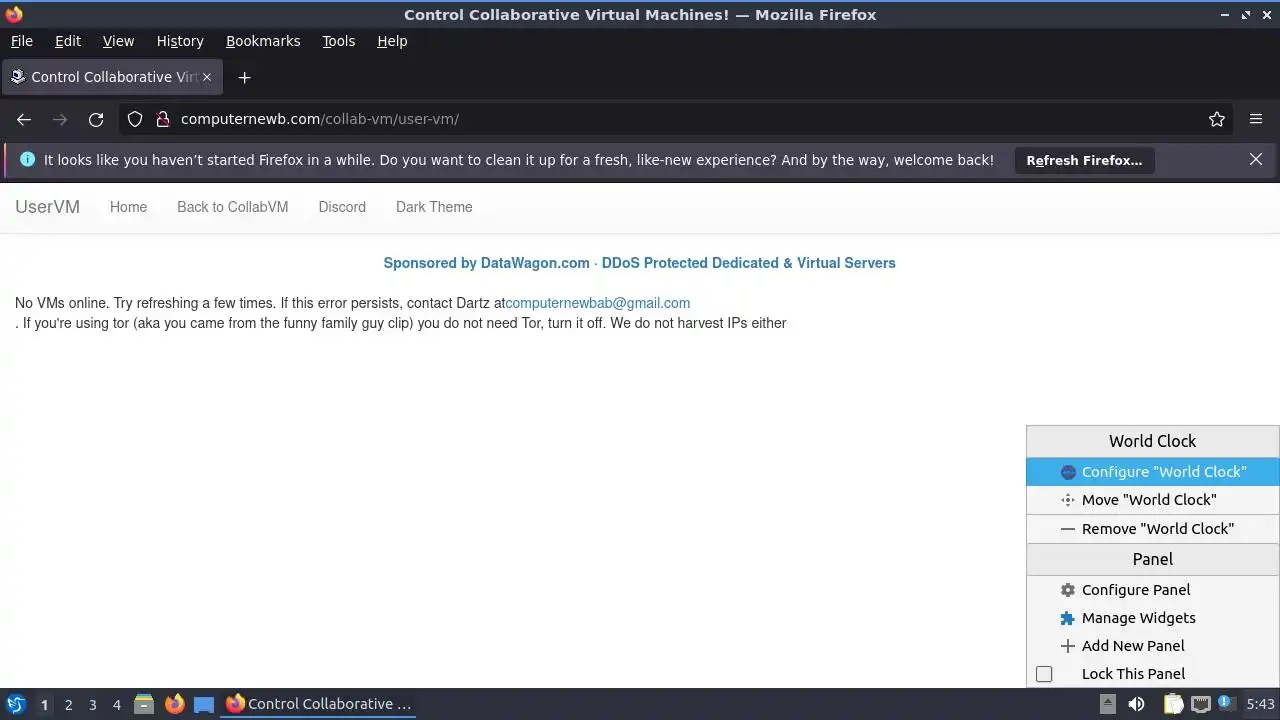Open Manage Widgets from panel menu

pyautogui.click(x=1153, y=618)
